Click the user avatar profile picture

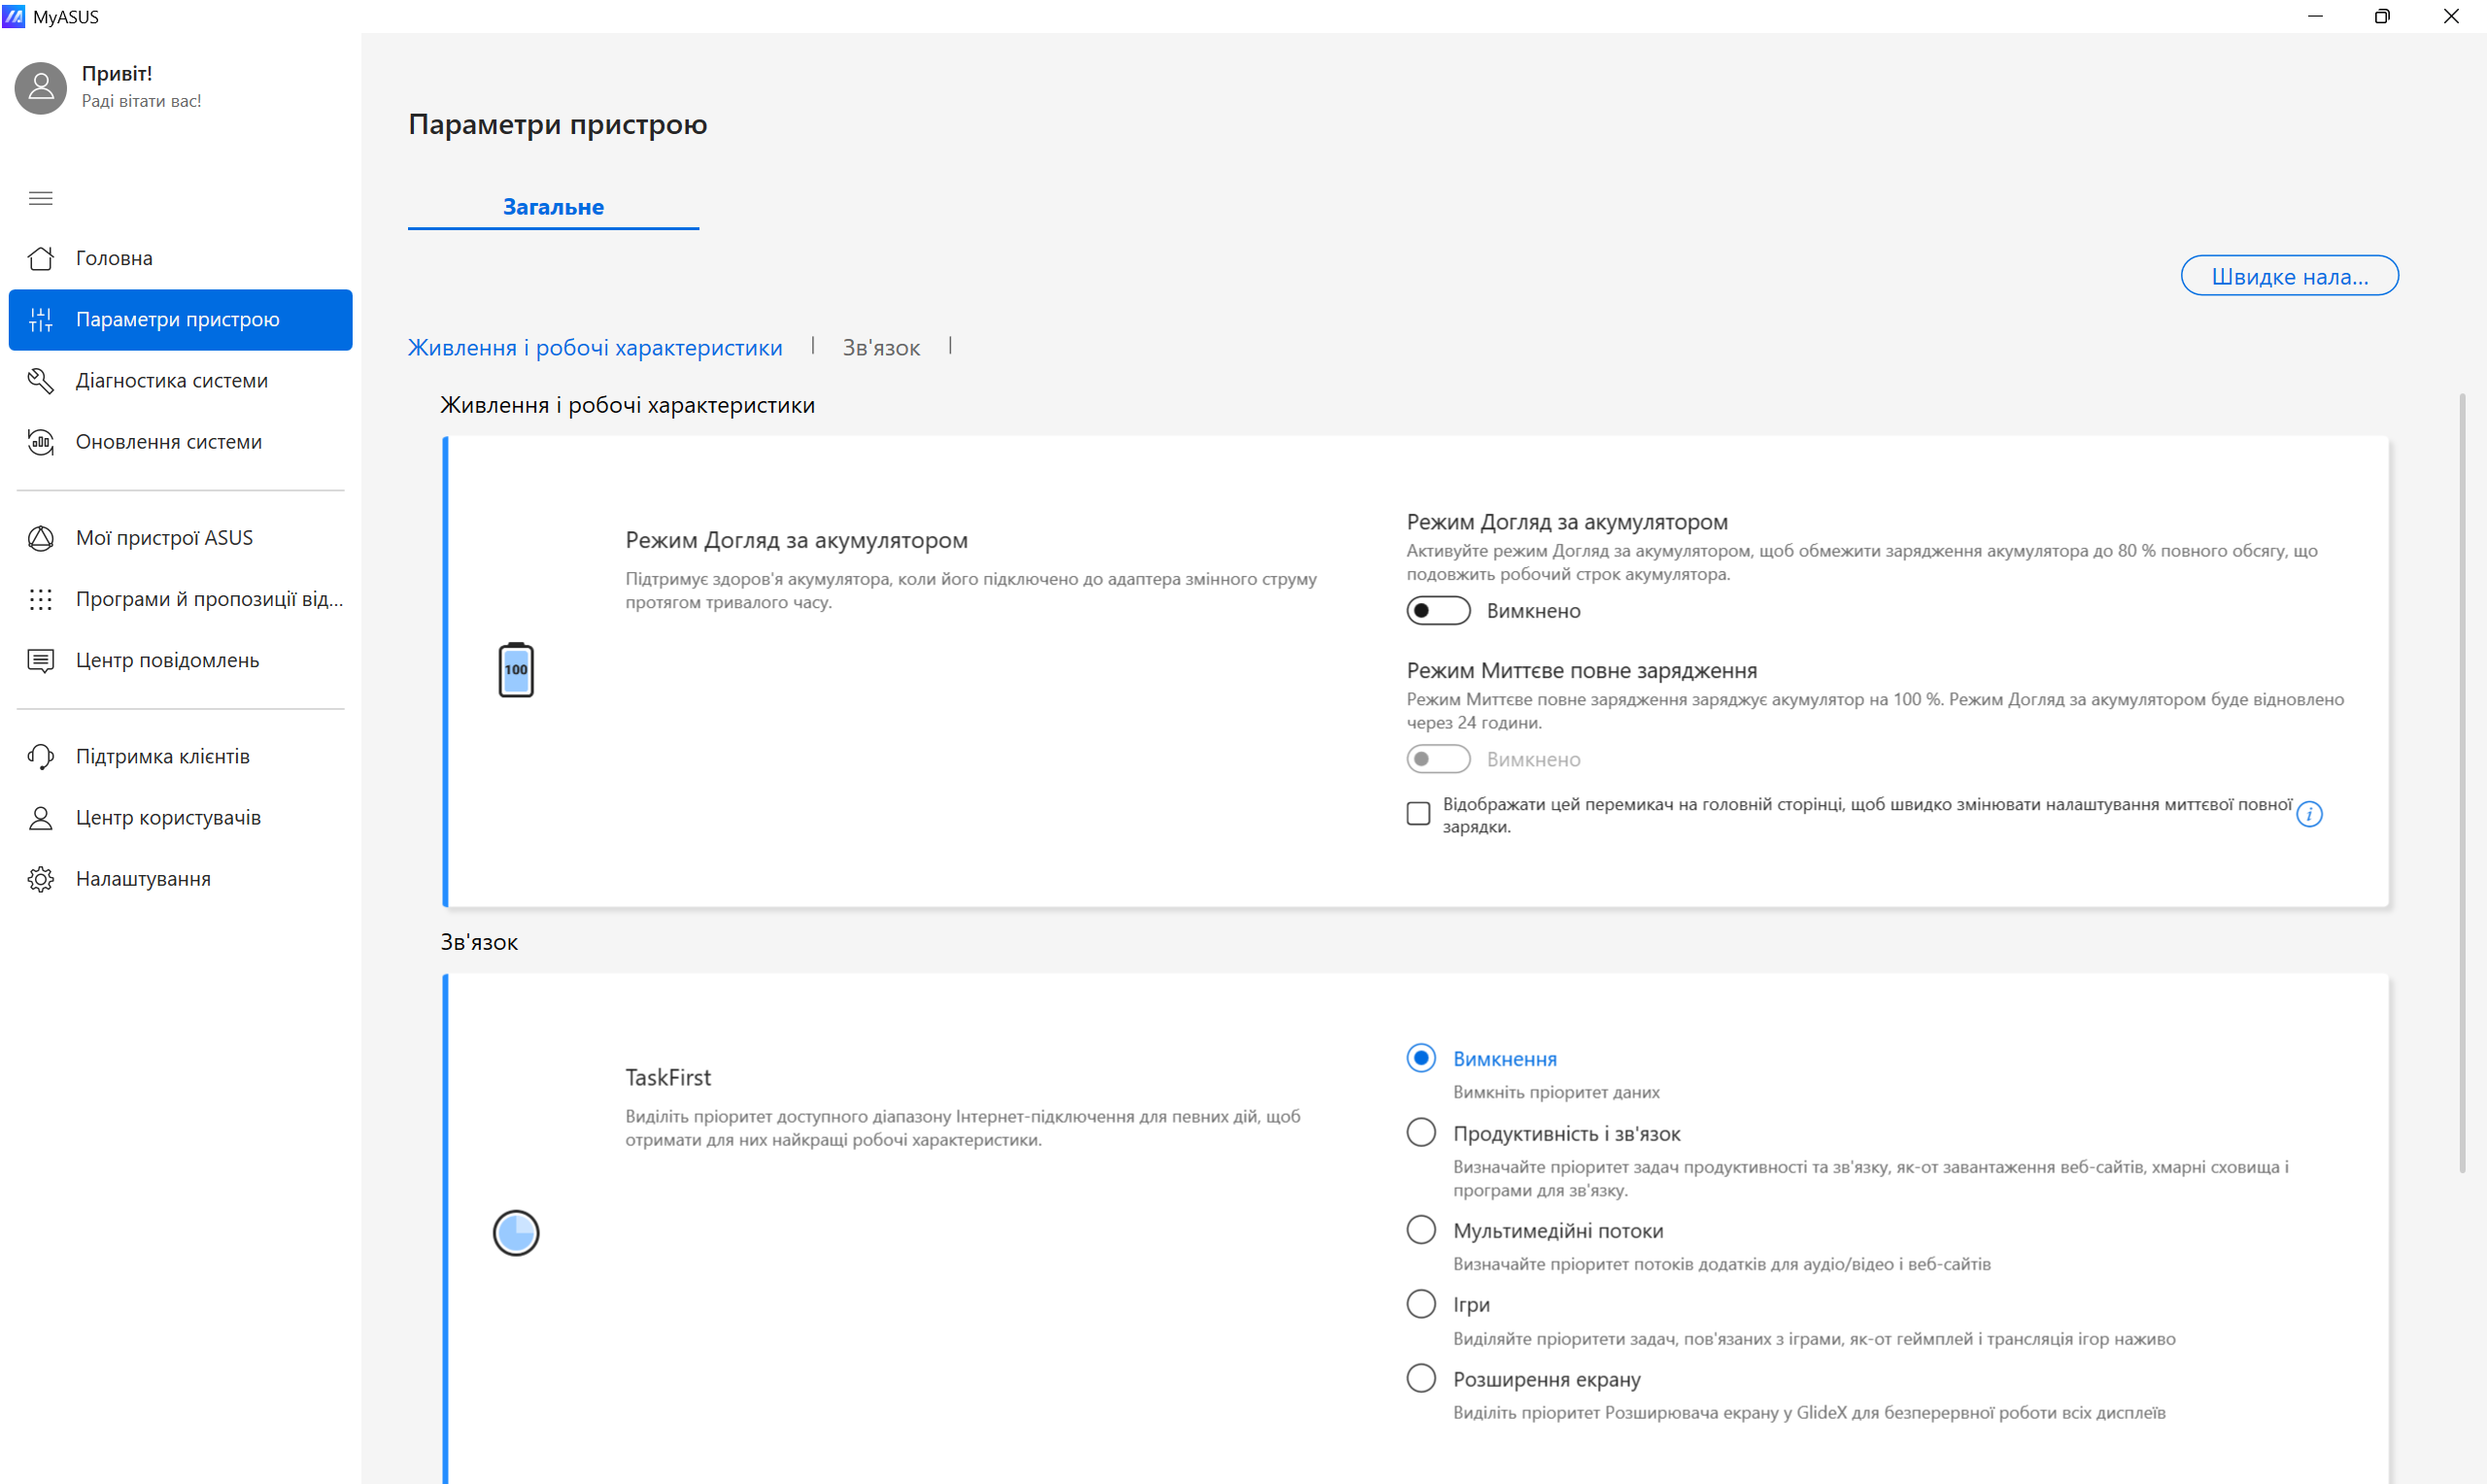coord(40,88)
